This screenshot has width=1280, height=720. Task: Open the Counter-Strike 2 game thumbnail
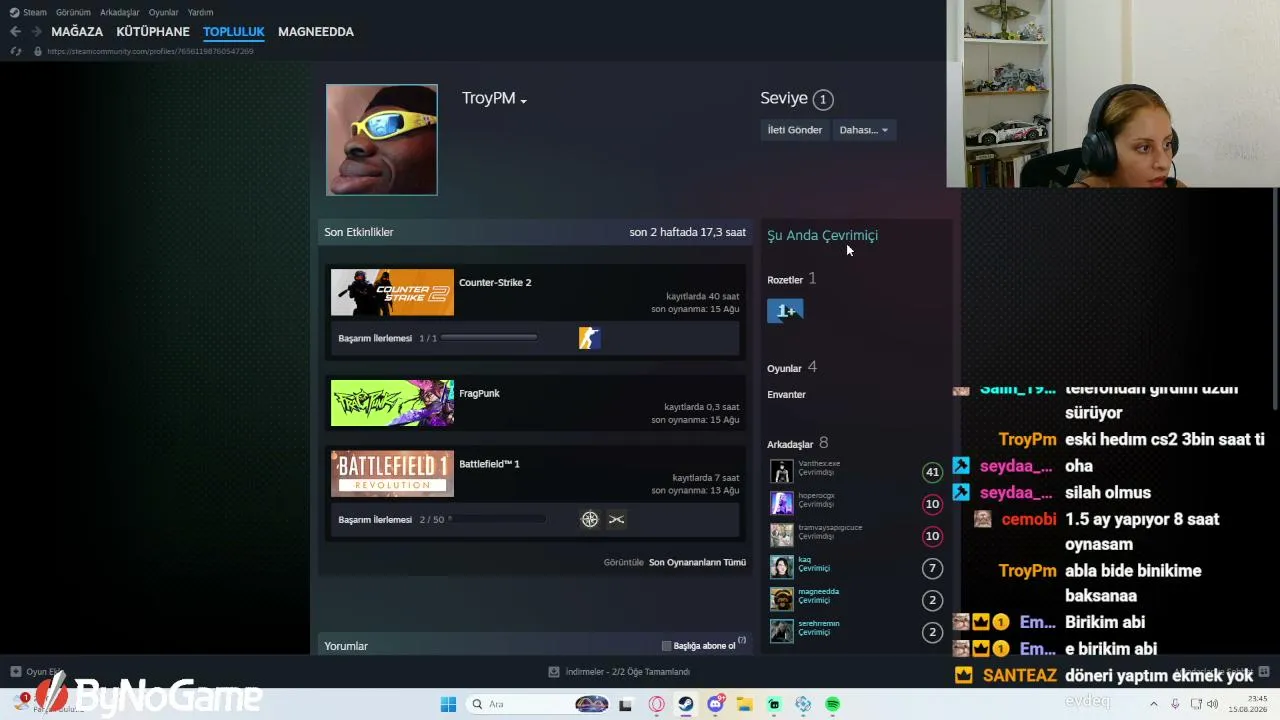[x=392, y=293]
